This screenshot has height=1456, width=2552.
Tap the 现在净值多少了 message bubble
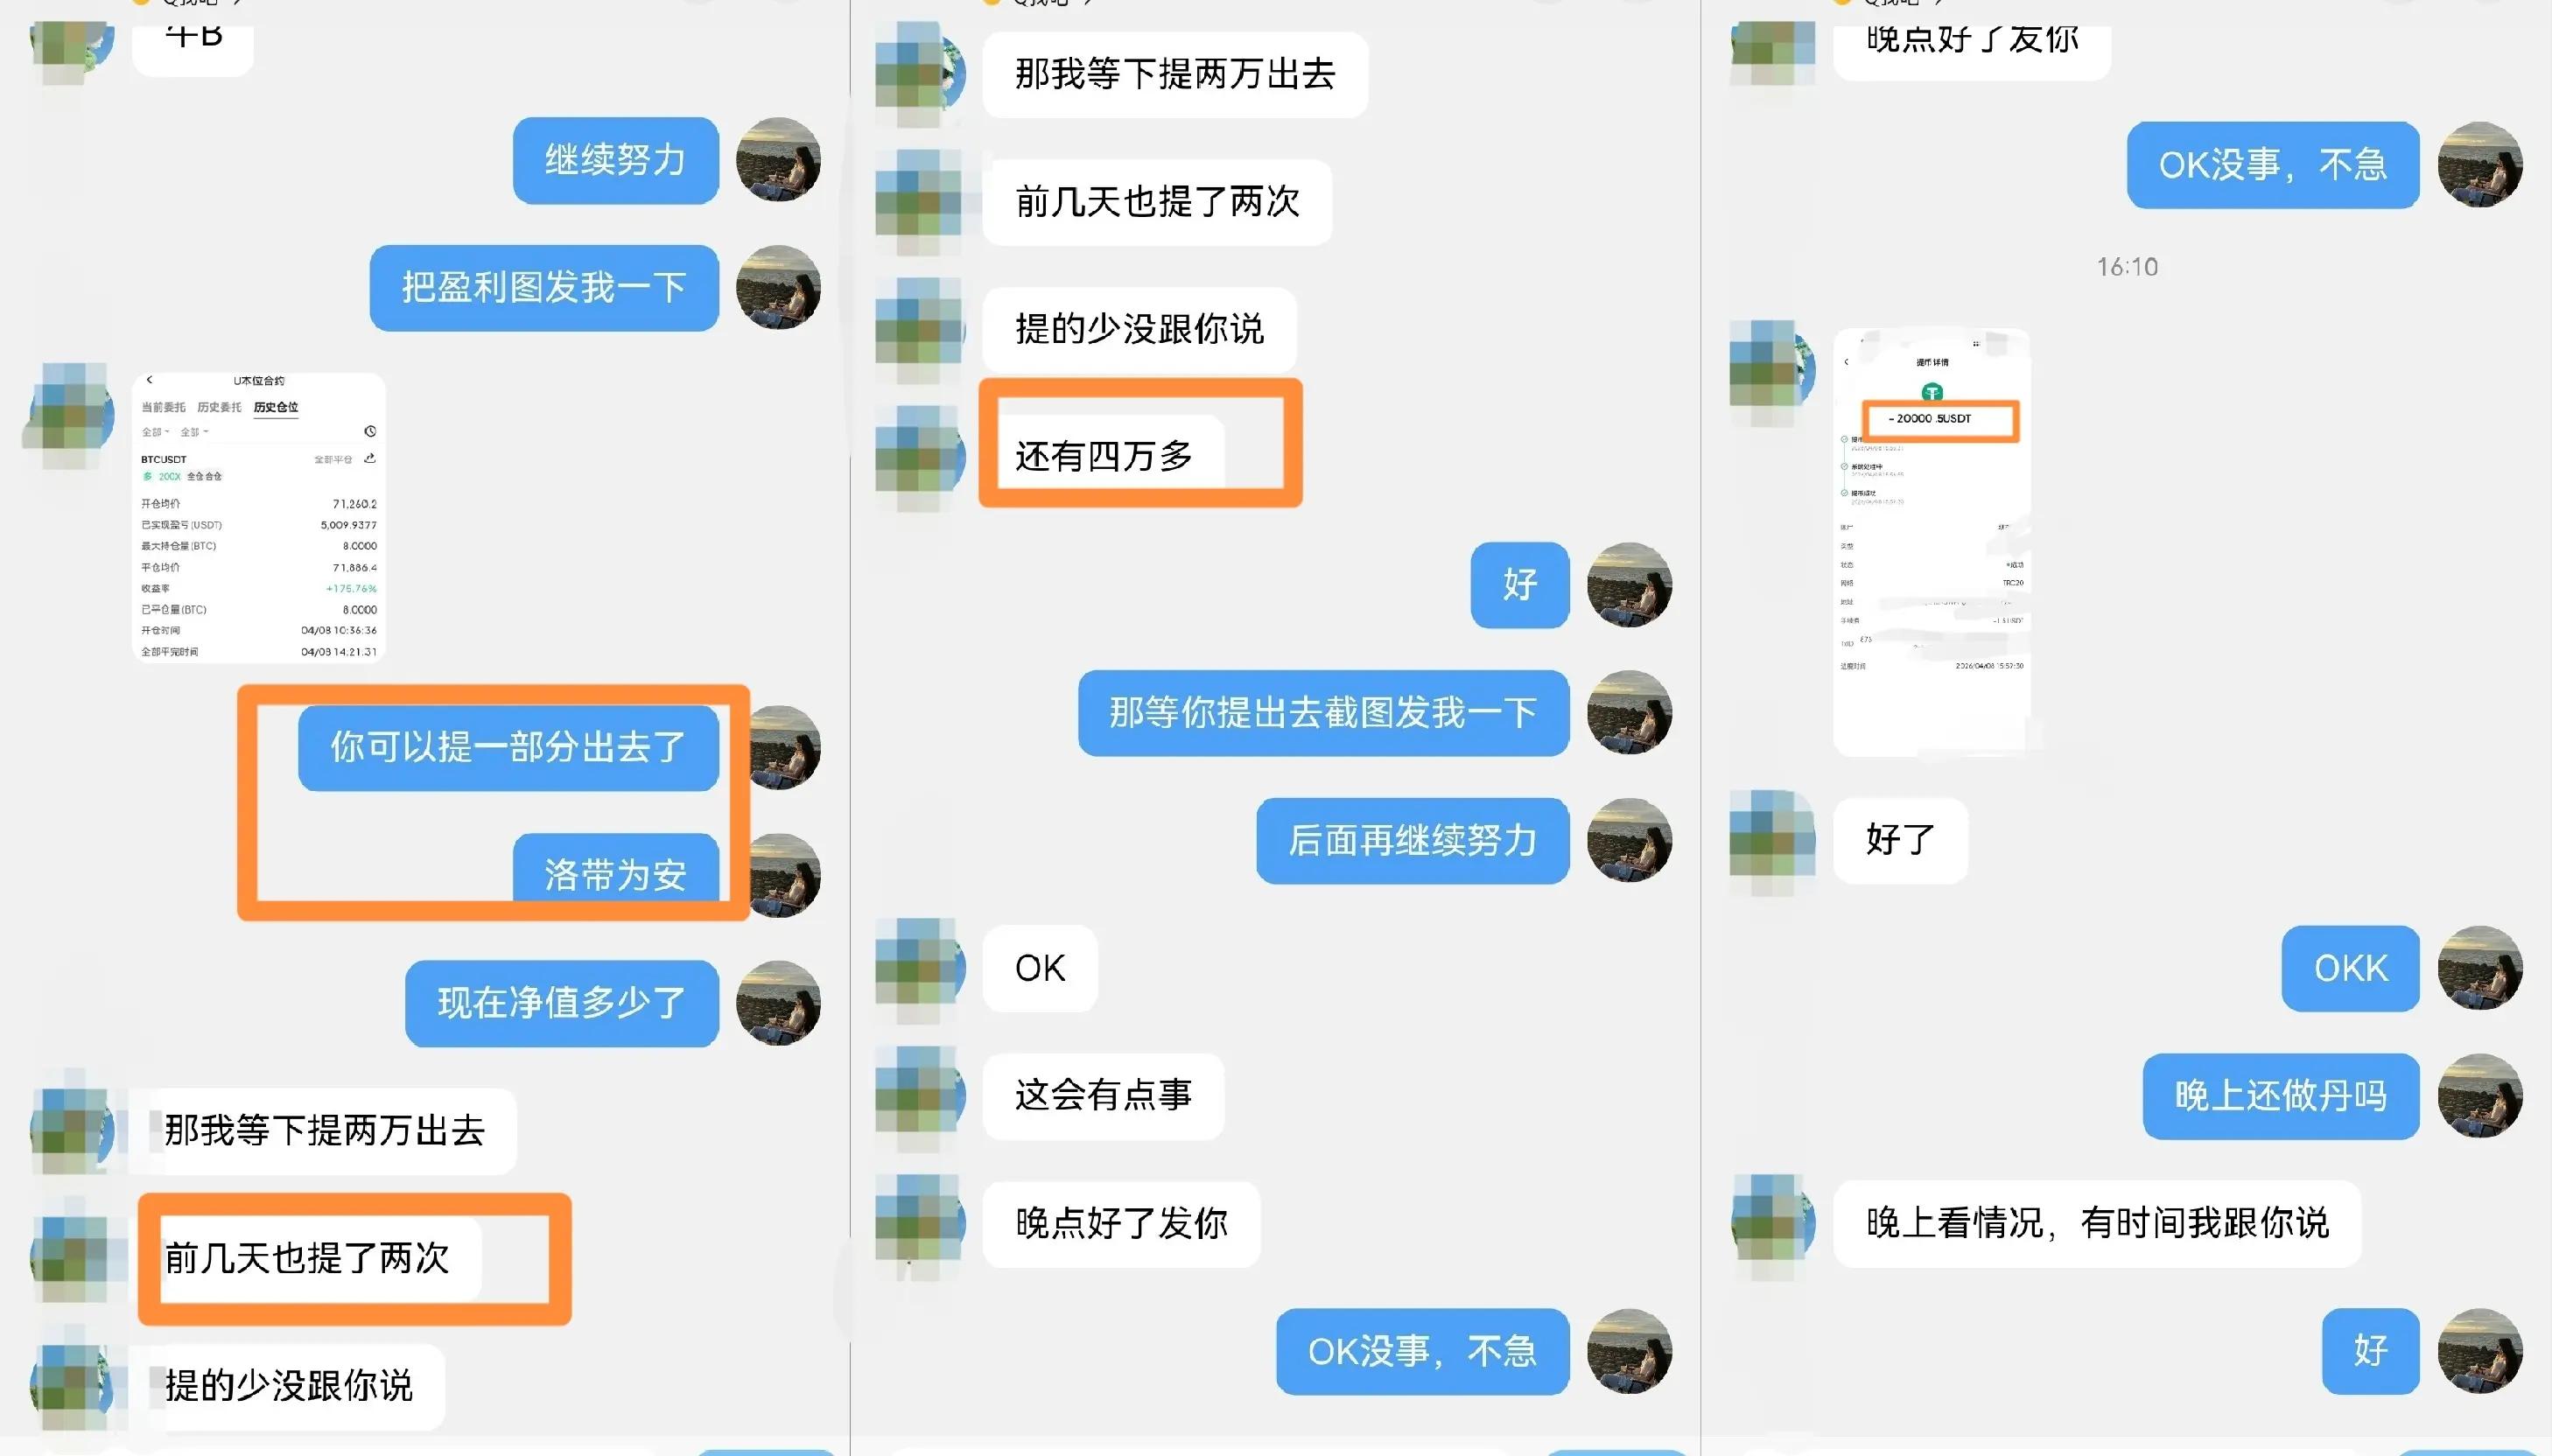pos(562,1003)
